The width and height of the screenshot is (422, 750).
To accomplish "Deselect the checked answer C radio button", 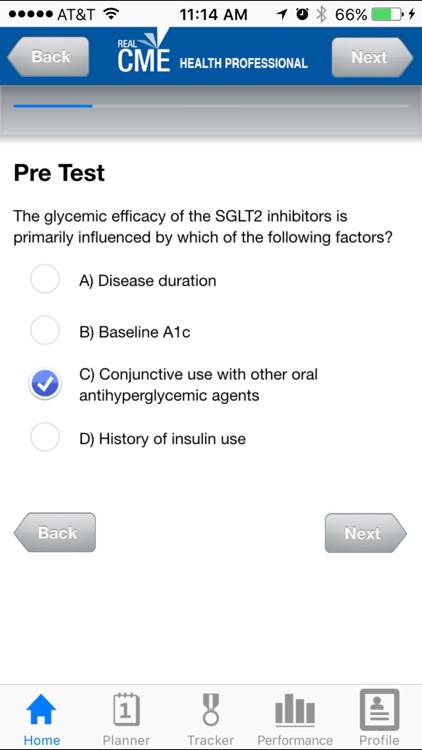I will (45, 384).
